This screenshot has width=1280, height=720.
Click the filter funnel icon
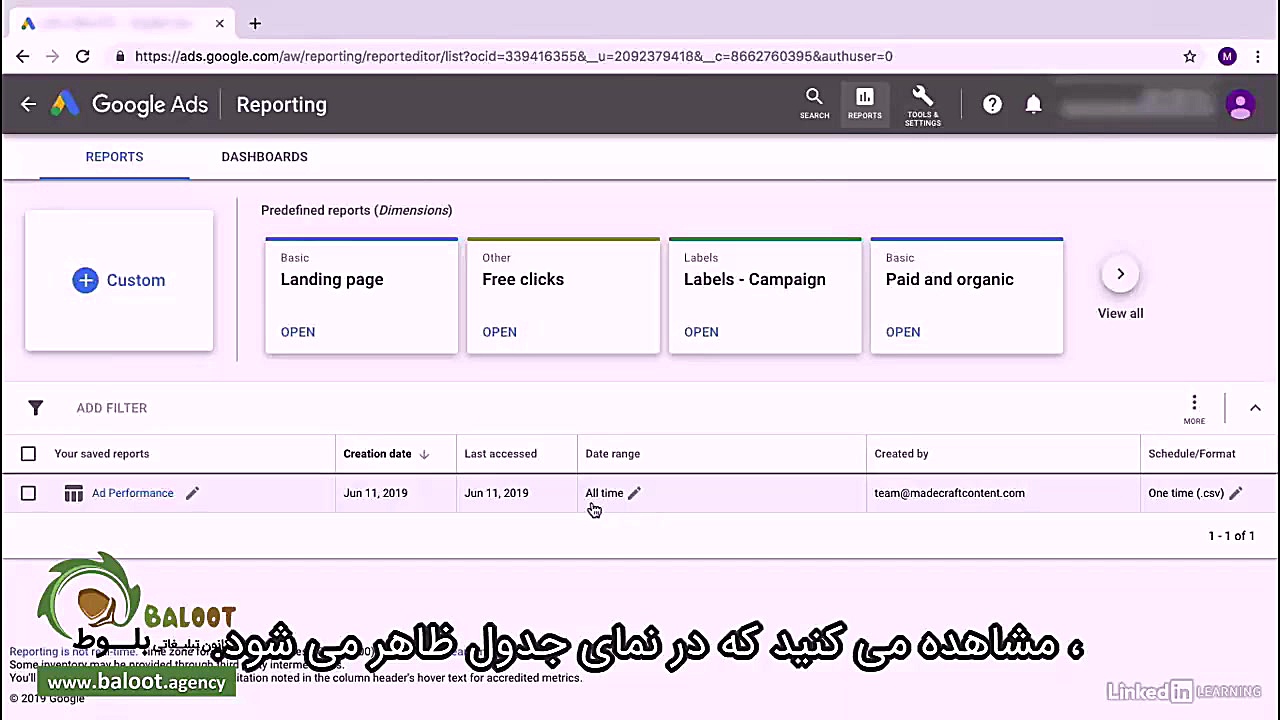tap(36, 408)
